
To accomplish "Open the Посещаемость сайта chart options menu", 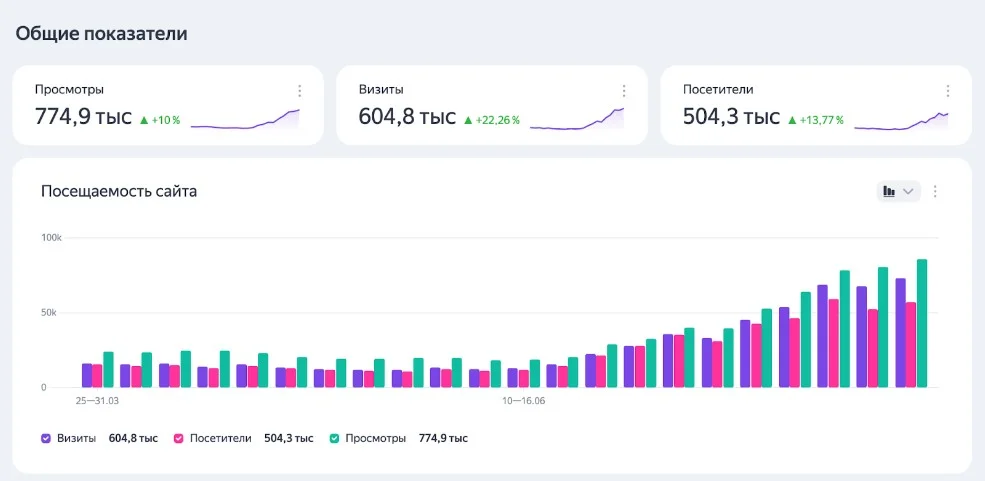I will pos(935,192).
